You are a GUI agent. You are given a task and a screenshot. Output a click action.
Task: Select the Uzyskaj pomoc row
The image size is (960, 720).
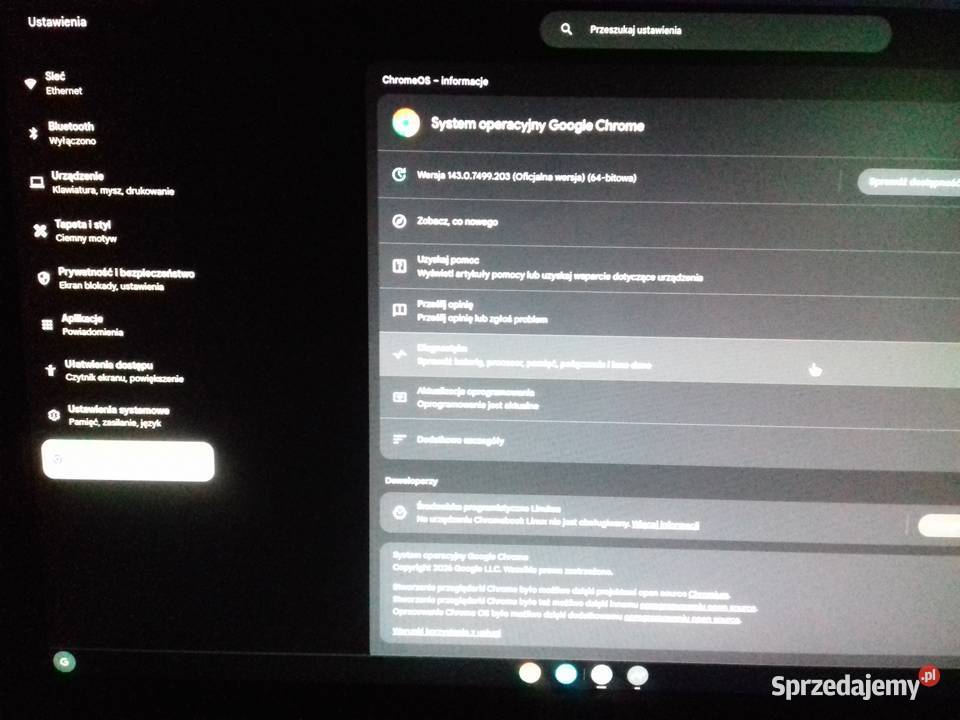point(560,268)
